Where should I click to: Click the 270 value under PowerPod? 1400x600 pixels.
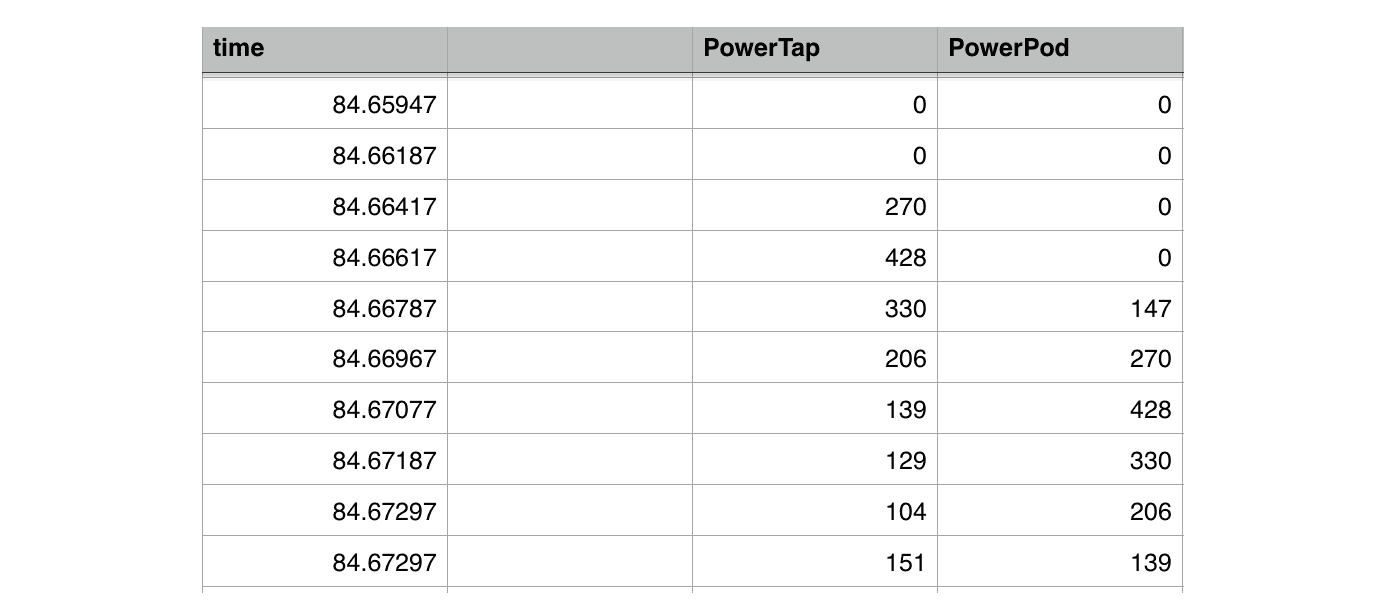1150,359
